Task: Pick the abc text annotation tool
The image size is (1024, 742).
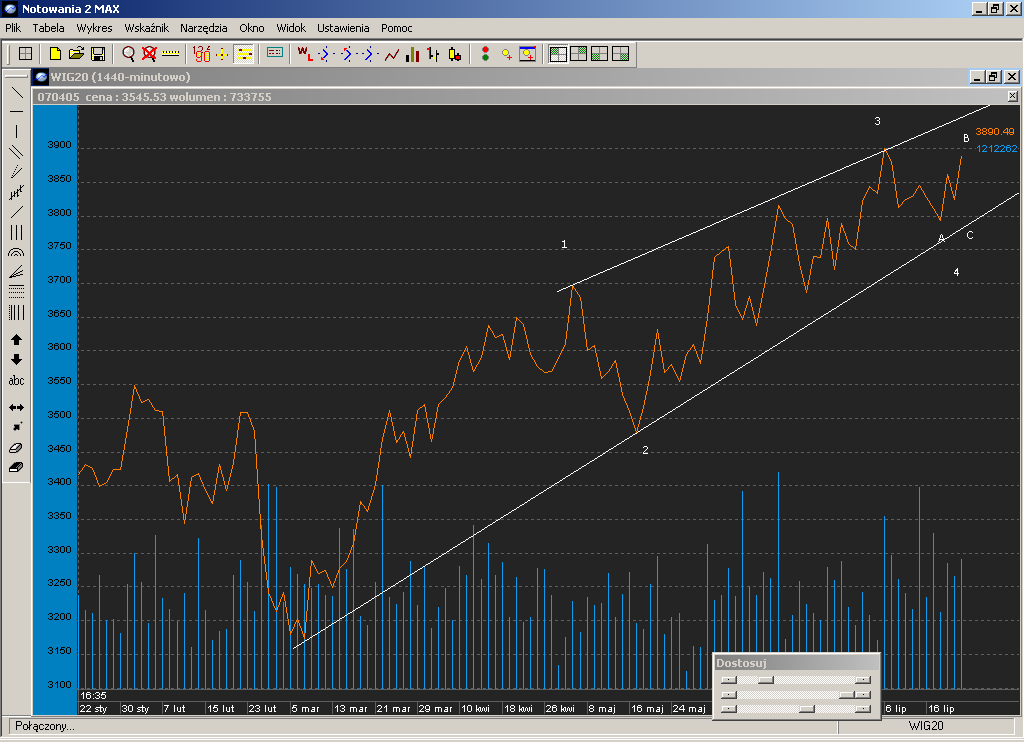Action: coord(16,381)
